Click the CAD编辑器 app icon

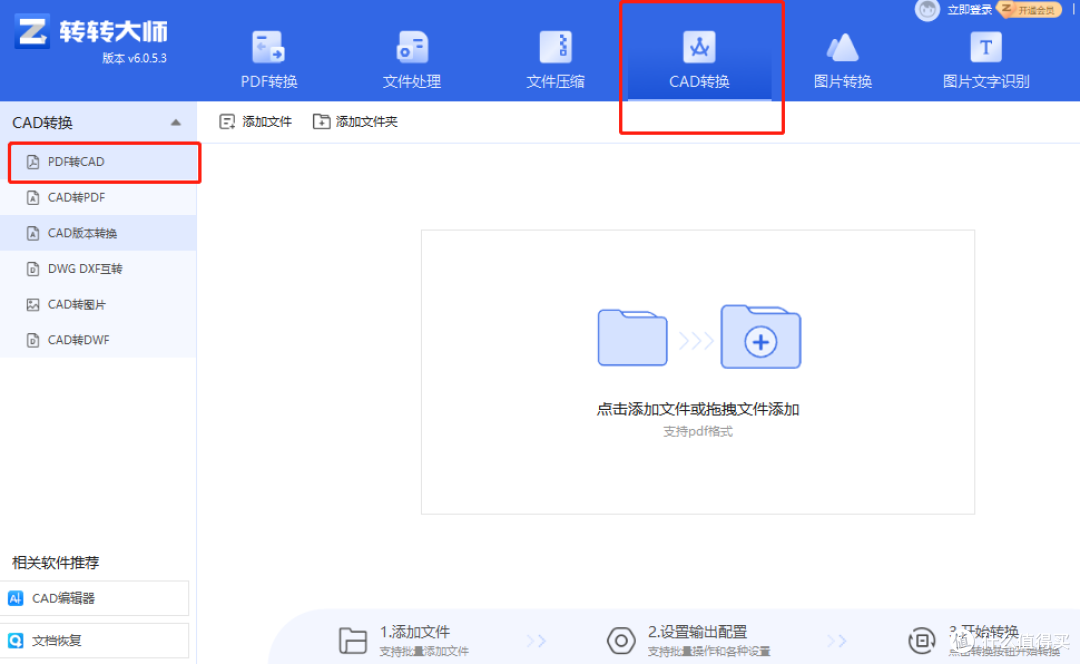tap(15, 599)
